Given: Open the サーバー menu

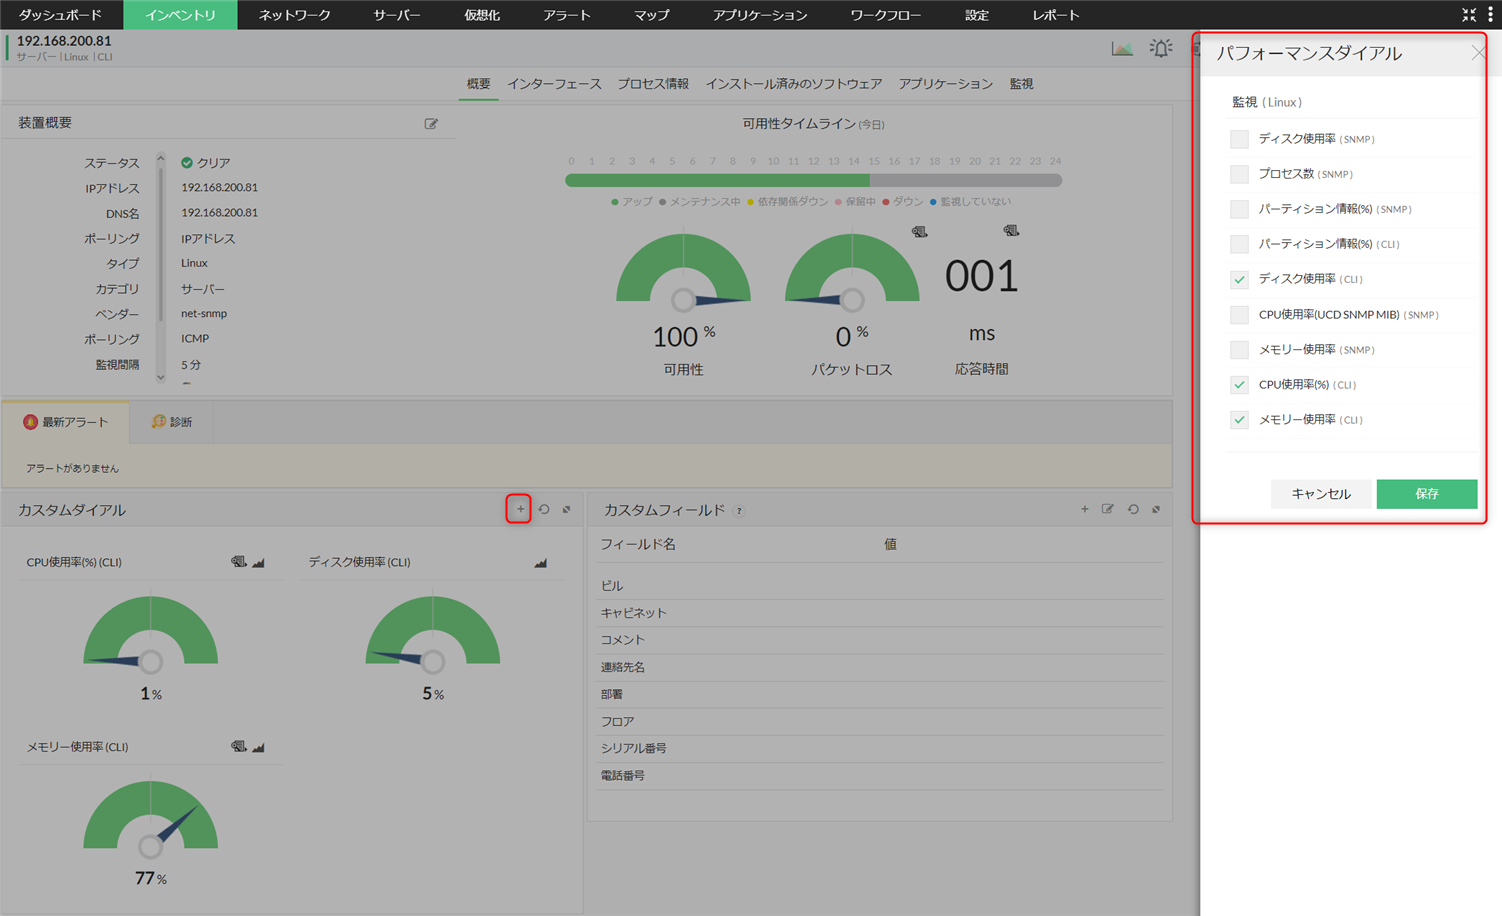Looking at the screenshot, I should (396, 15).
